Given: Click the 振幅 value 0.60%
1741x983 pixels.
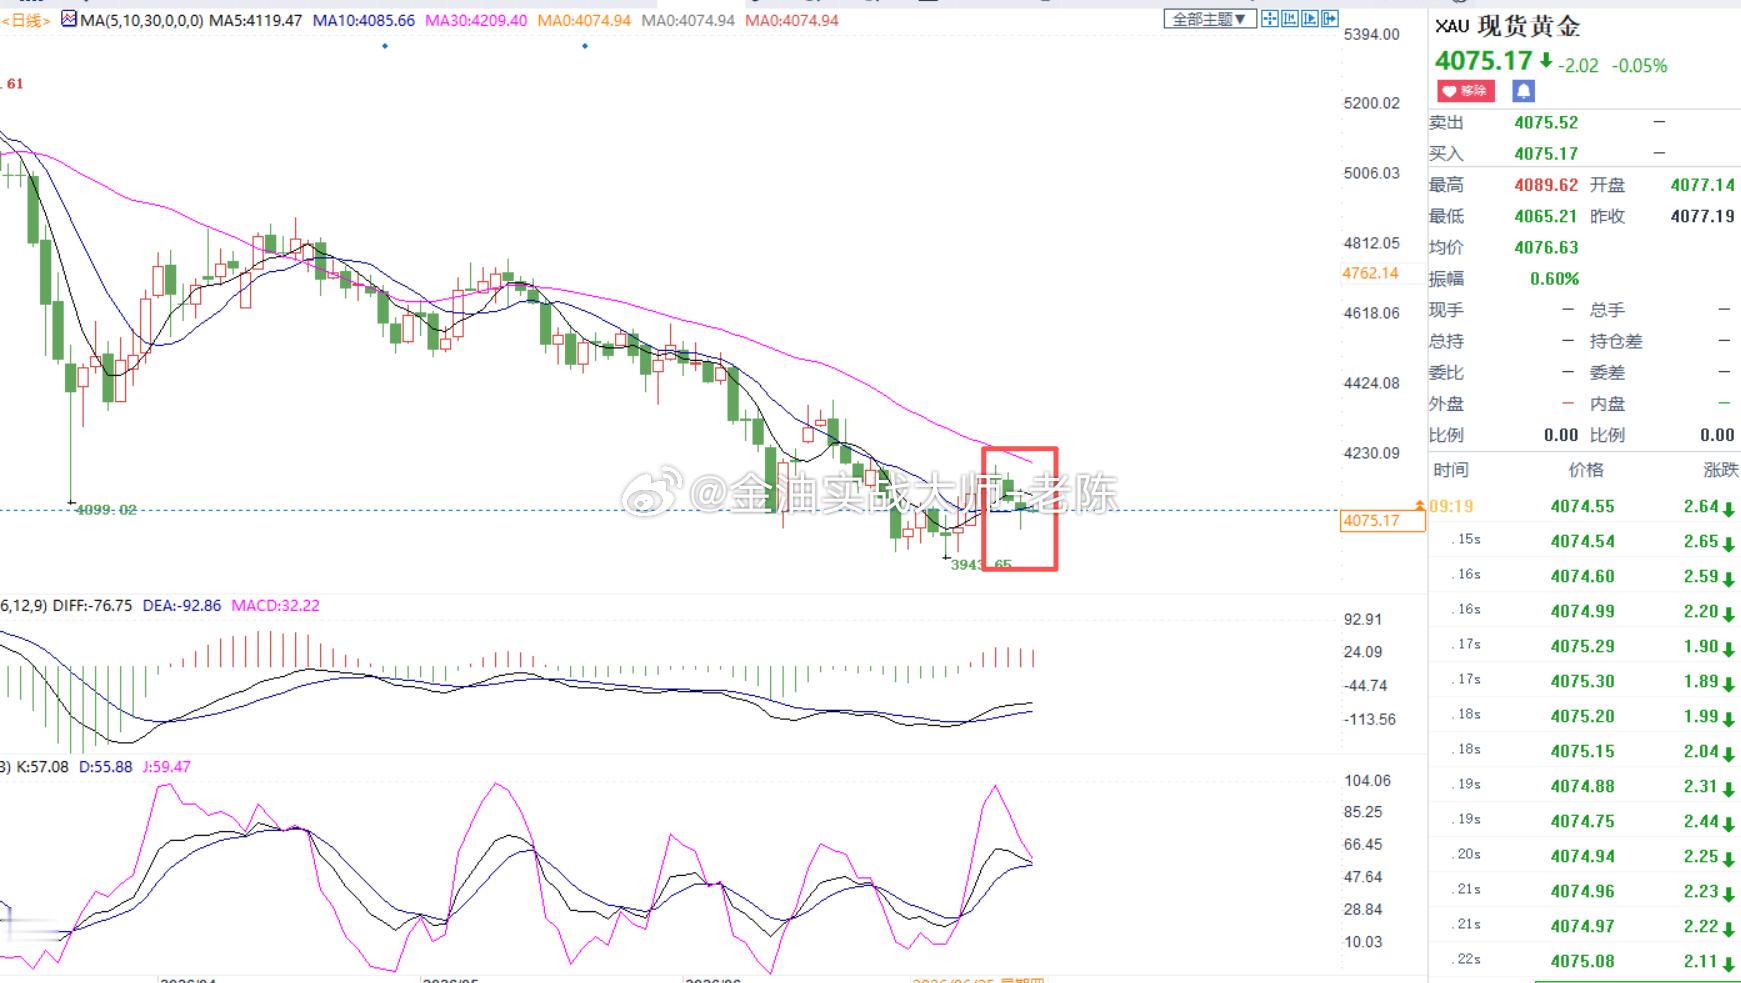Looking at the screenshot, I should click(x=1555, y=279).
